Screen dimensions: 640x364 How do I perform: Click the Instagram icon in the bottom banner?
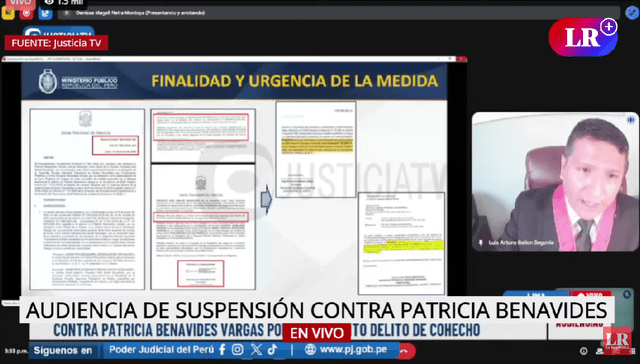coord(238,350)
